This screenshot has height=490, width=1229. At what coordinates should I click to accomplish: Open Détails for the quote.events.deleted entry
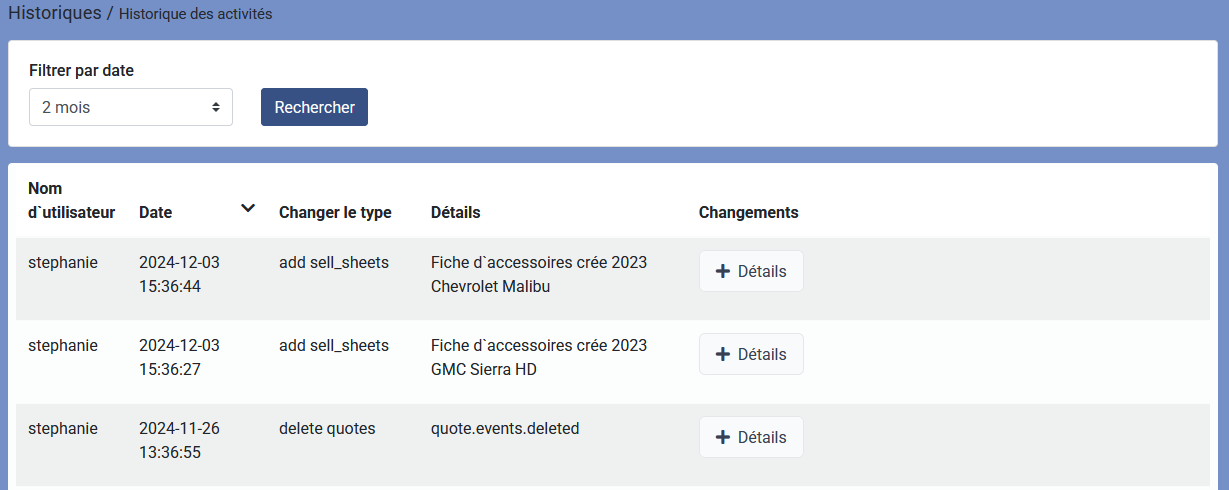click(751, 437)
